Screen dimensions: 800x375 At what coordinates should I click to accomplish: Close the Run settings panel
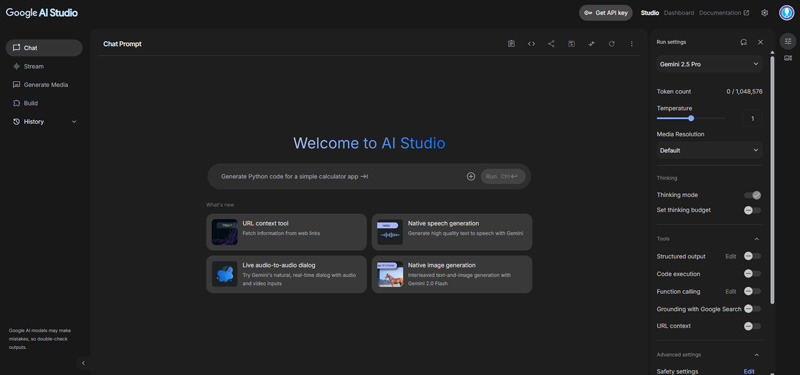point(760,42)
